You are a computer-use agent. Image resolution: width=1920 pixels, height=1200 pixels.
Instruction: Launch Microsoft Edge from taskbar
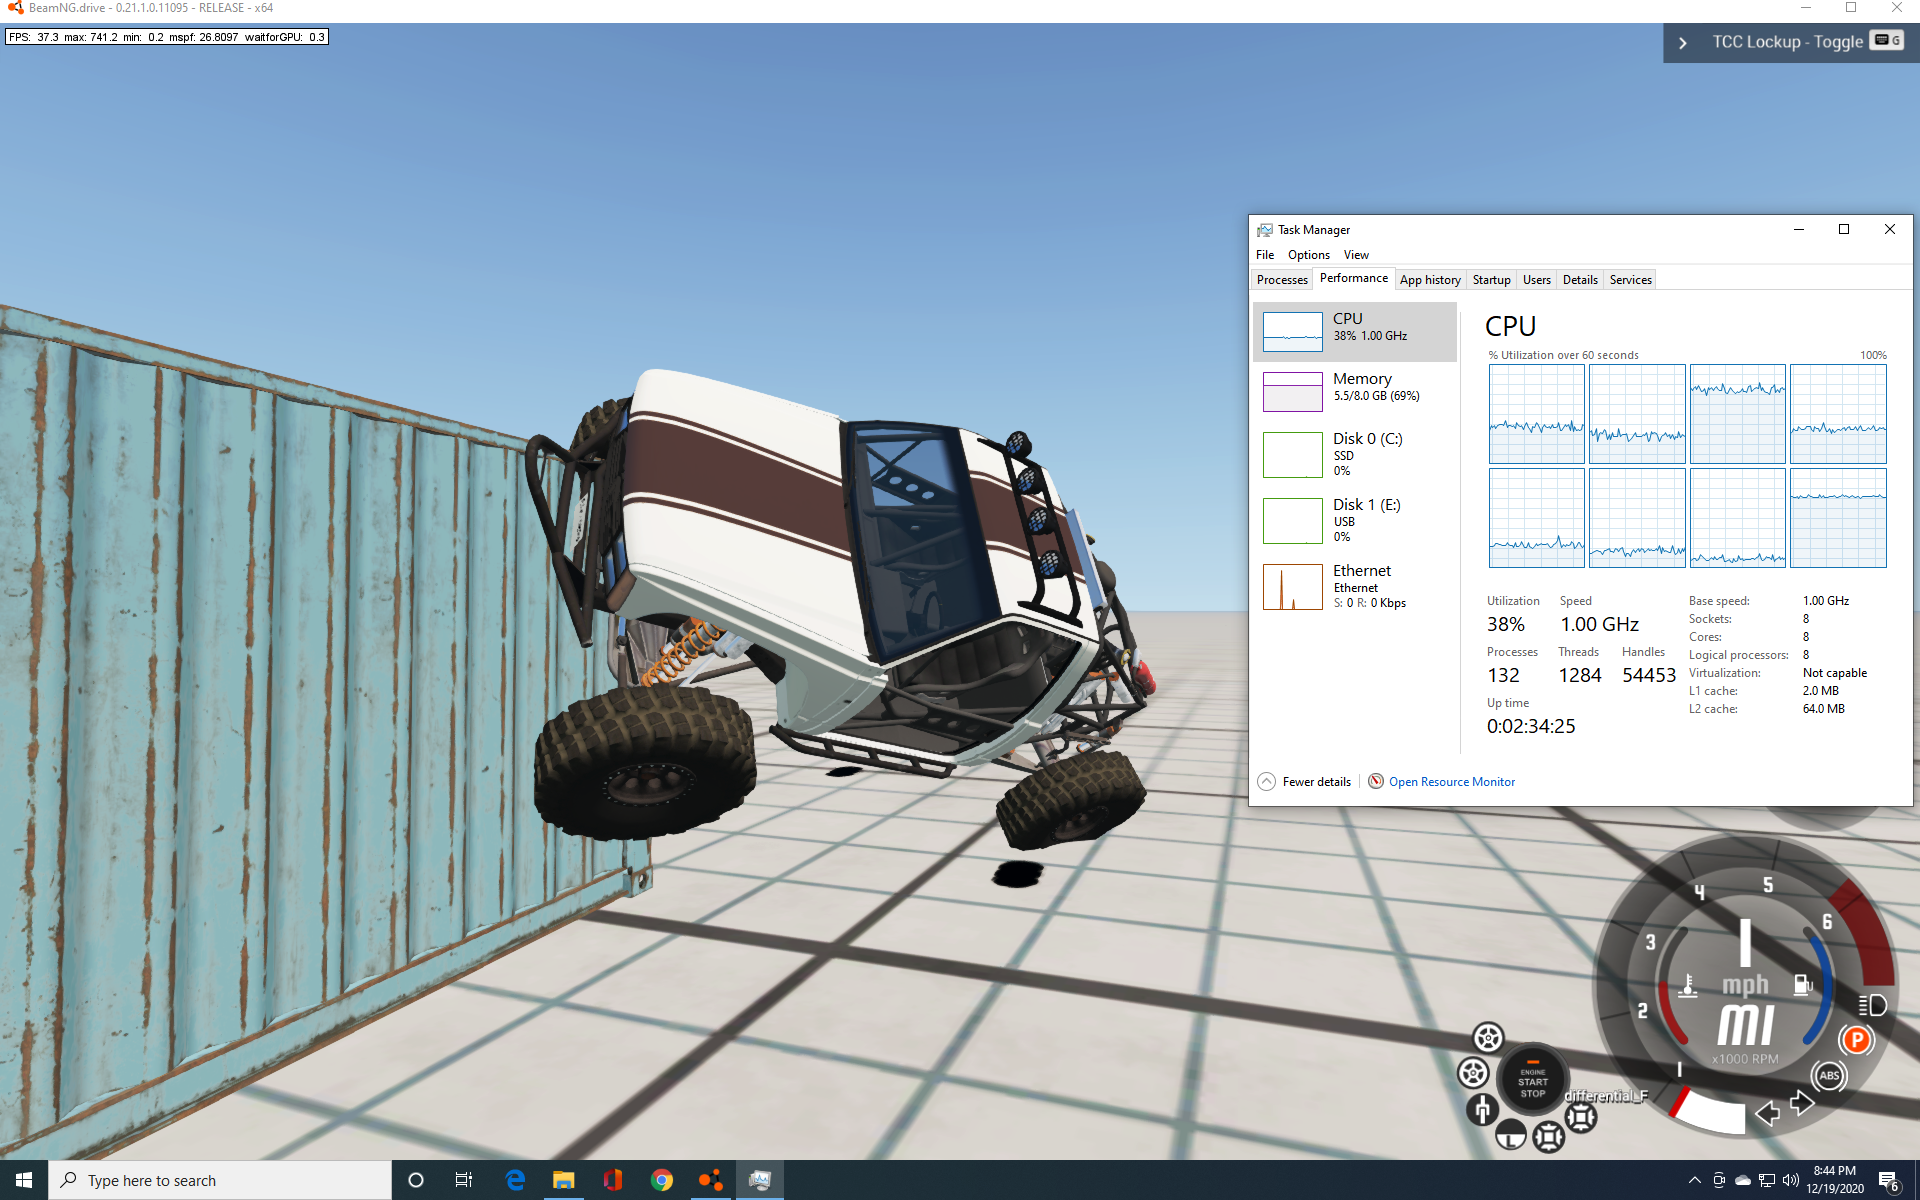pyautogui.click(x=515, y=1180)
